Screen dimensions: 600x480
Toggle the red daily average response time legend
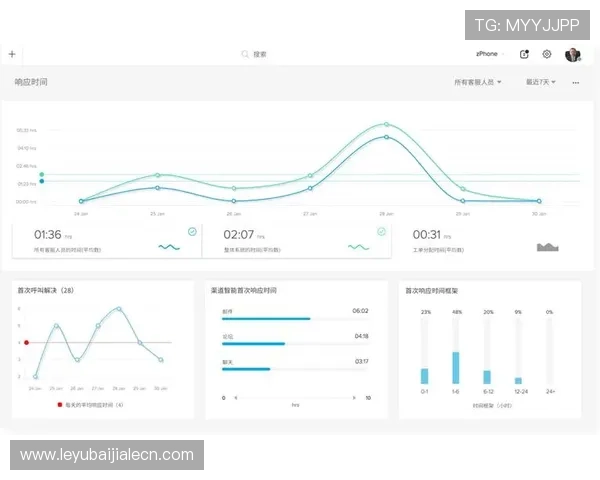coord(60,405)
